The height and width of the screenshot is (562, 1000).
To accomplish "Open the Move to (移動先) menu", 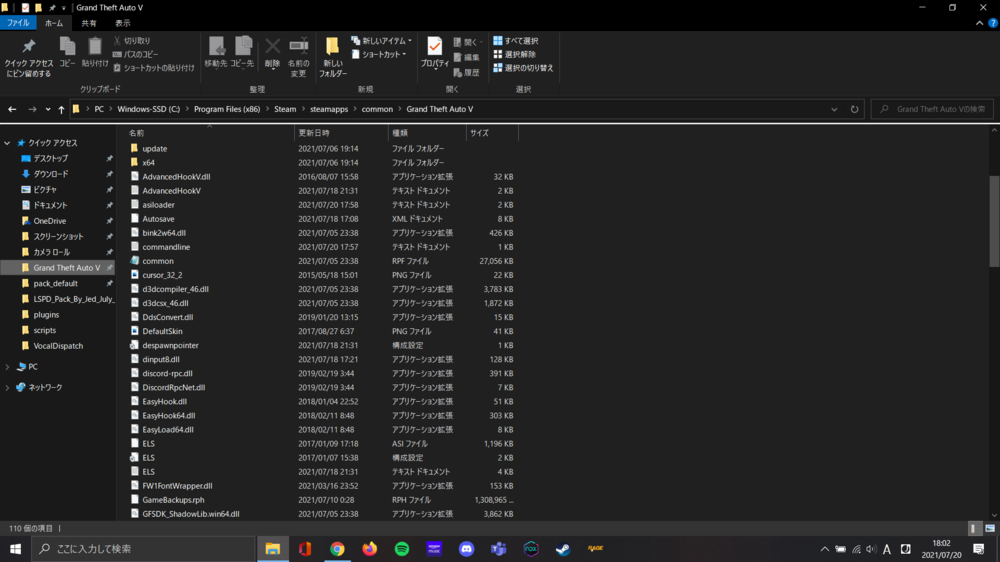I will pos(216,52).
